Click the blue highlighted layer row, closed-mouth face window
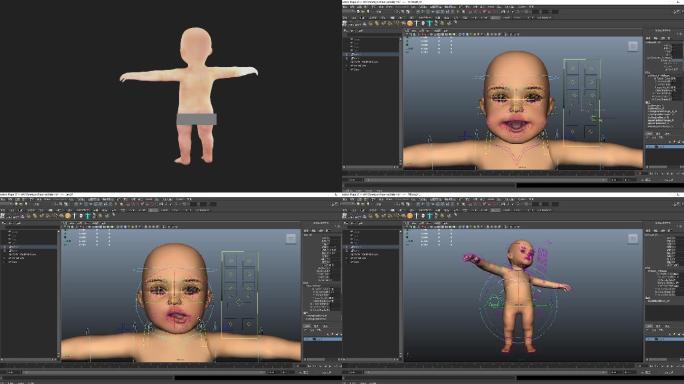The width and height of the screenshot is (684, 384). pos(322,339)
